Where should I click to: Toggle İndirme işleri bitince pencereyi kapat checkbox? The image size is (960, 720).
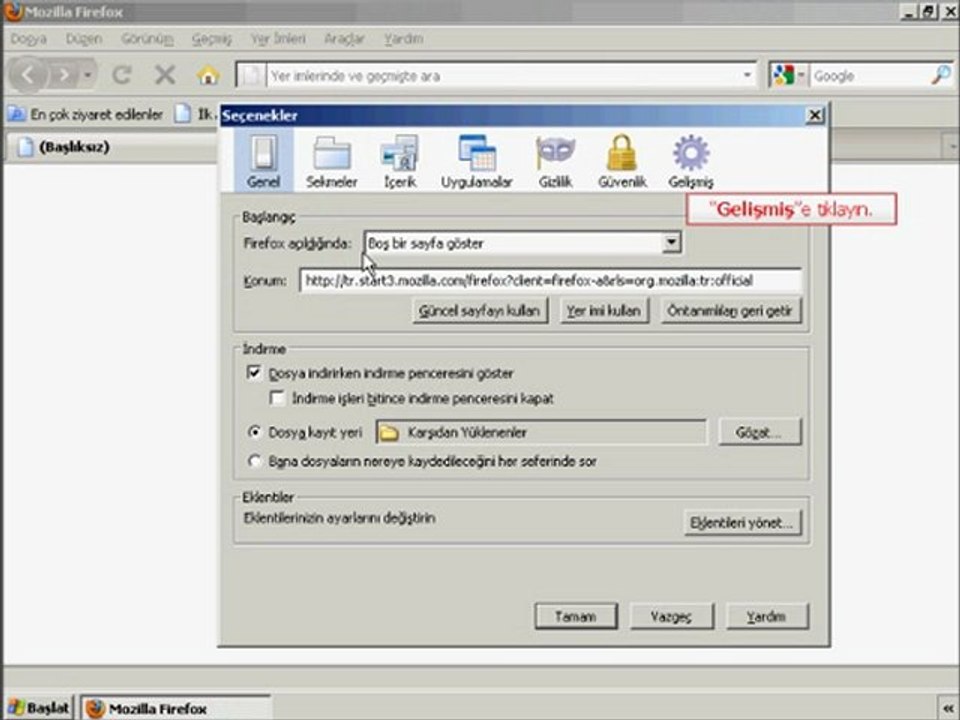(x=277, y=399)
